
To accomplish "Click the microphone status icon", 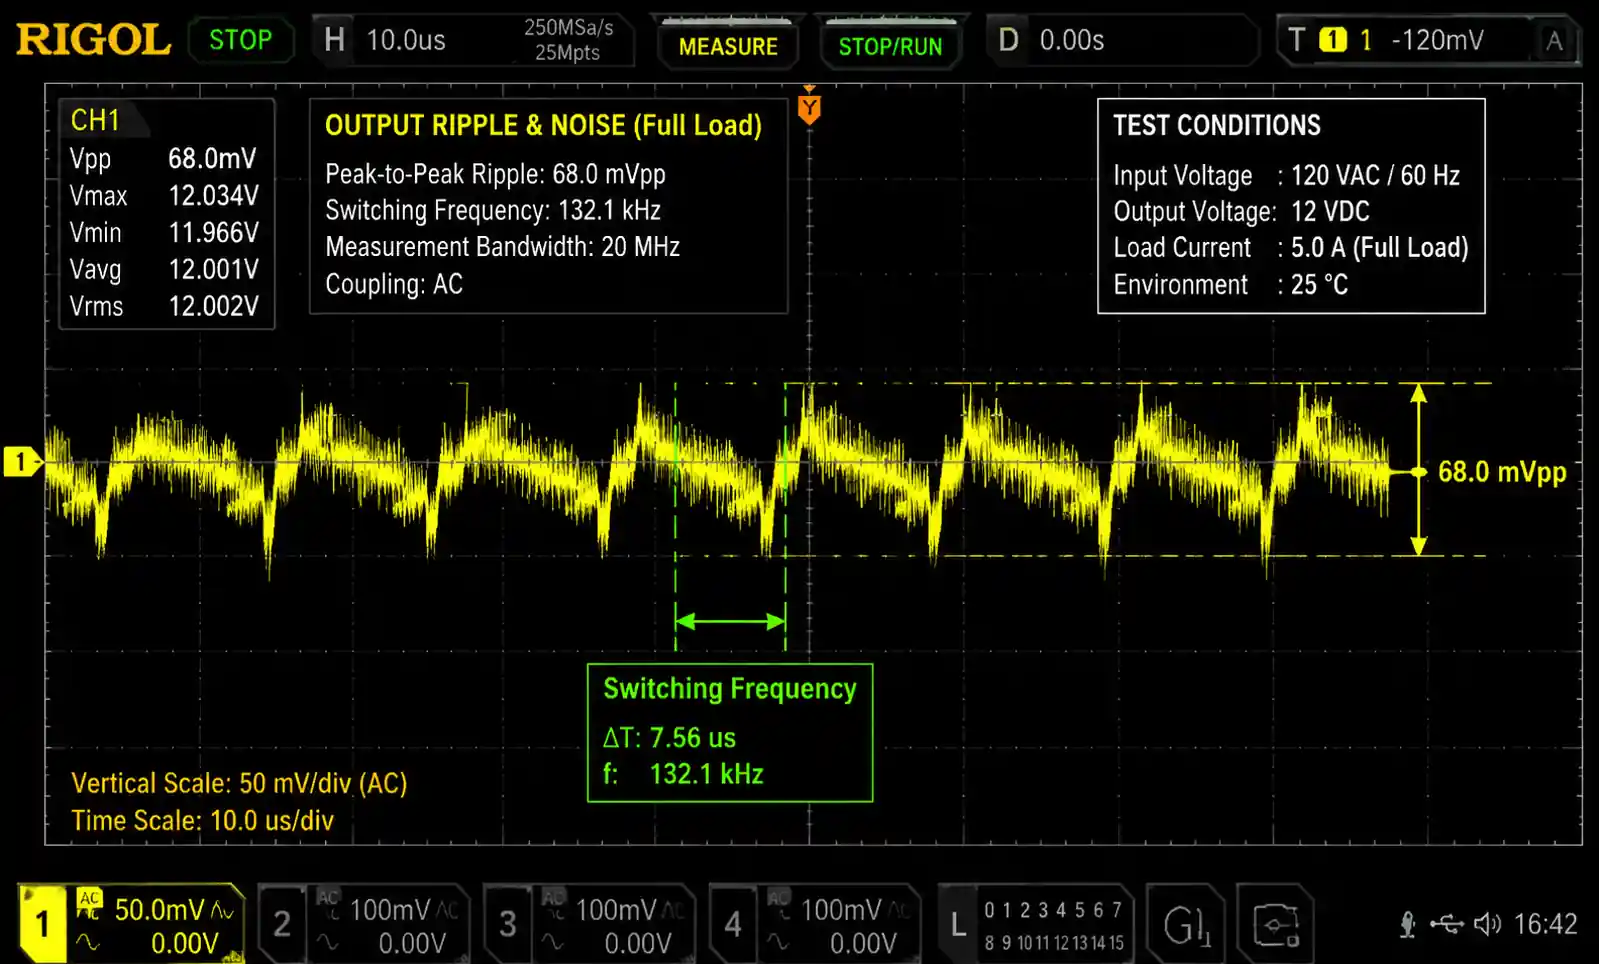I will click(x=1407, y=925).
